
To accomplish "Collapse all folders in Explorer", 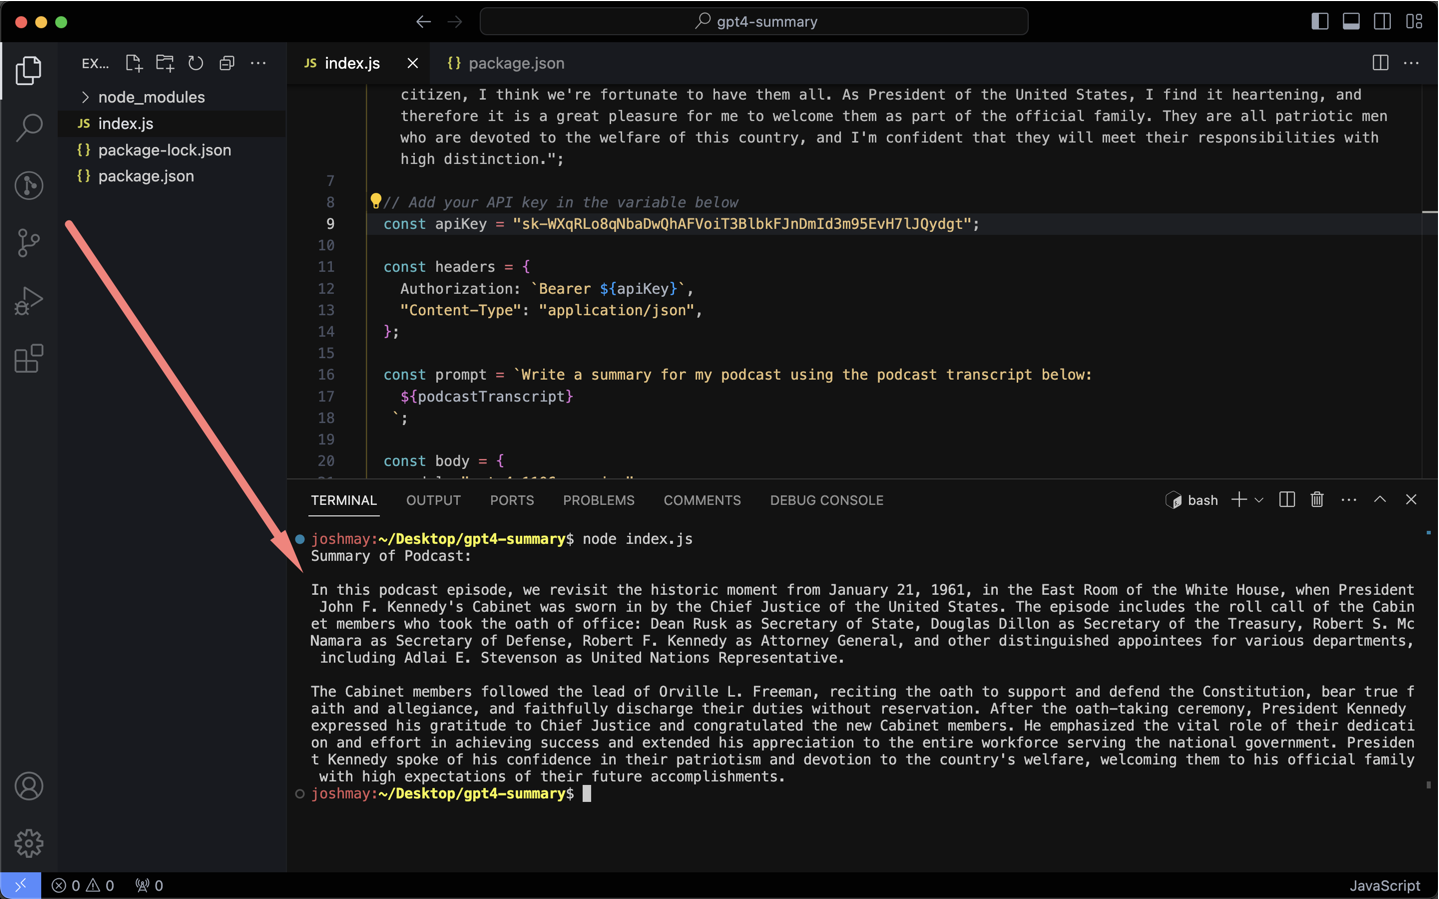I will (x=227, y=63).
